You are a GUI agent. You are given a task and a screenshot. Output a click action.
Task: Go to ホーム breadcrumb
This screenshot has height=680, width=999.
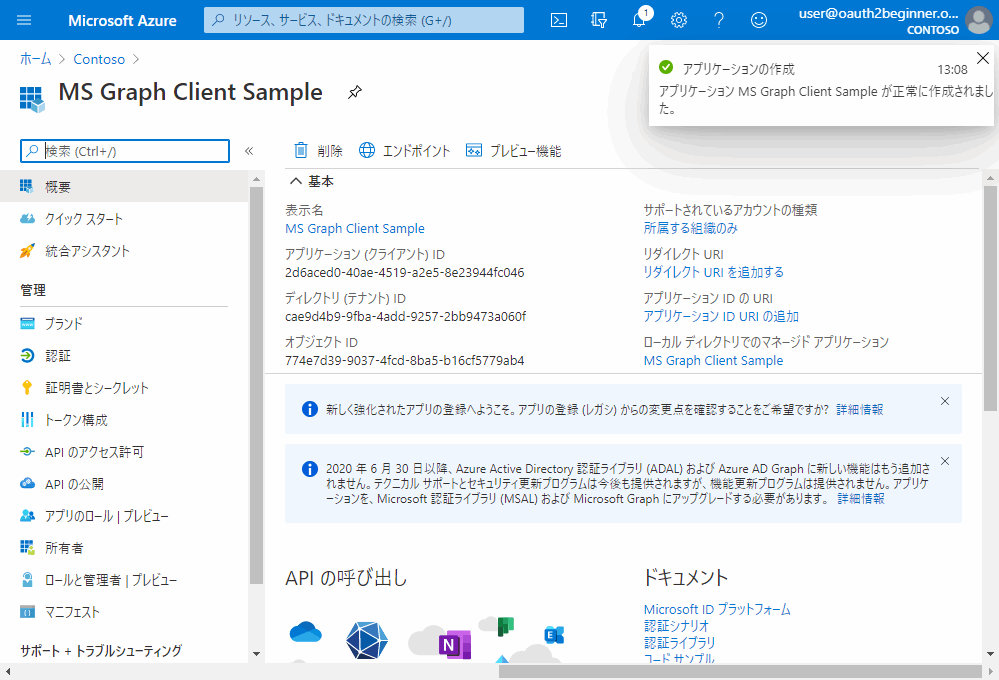point(36,59)
